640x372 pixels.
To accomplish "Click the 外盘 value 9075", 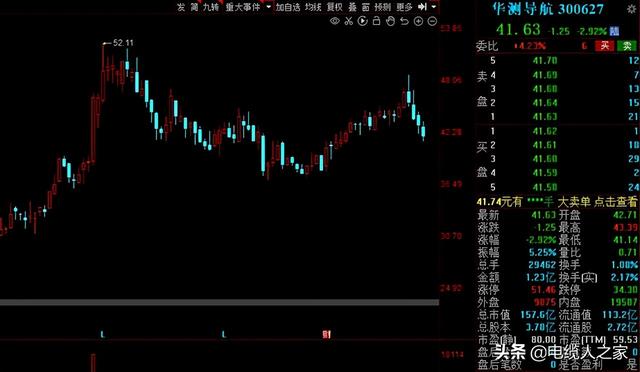I will 545,302.
